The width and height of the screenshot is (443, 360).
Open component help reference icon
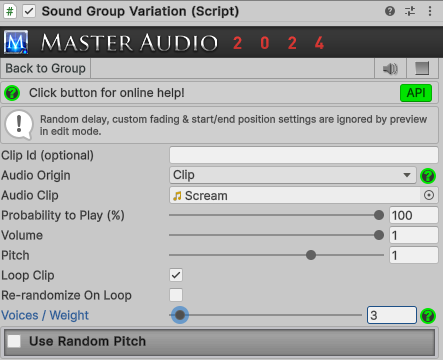click(x=390, y=11)
